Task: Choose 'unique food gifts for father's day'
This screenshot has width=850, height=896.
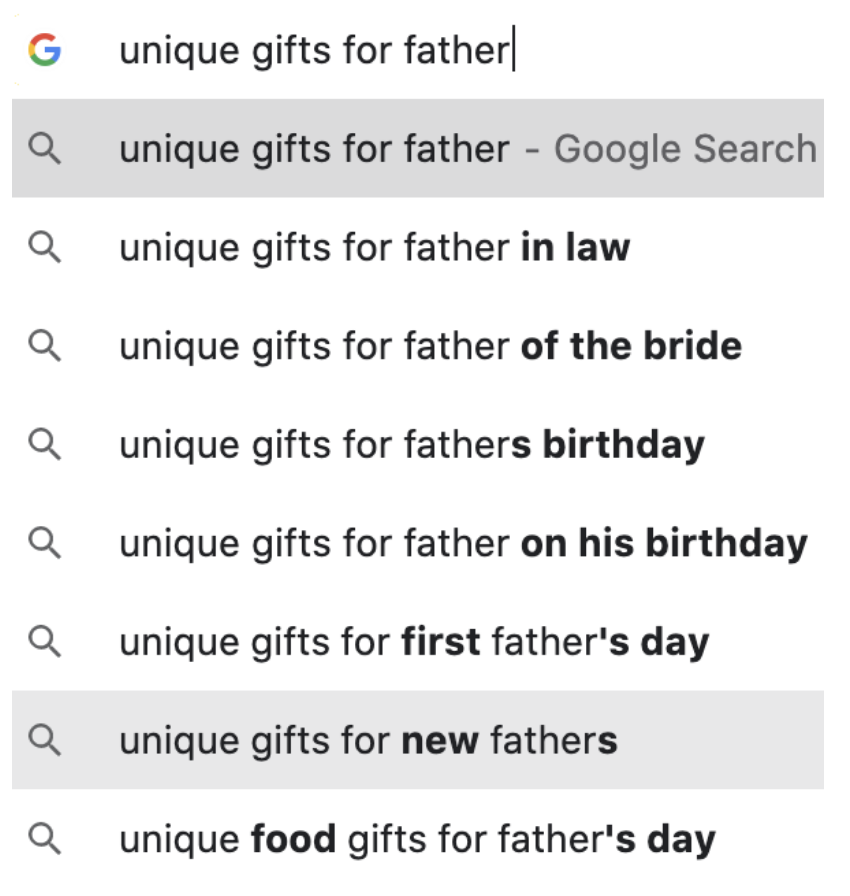Action: click(418, 839)
